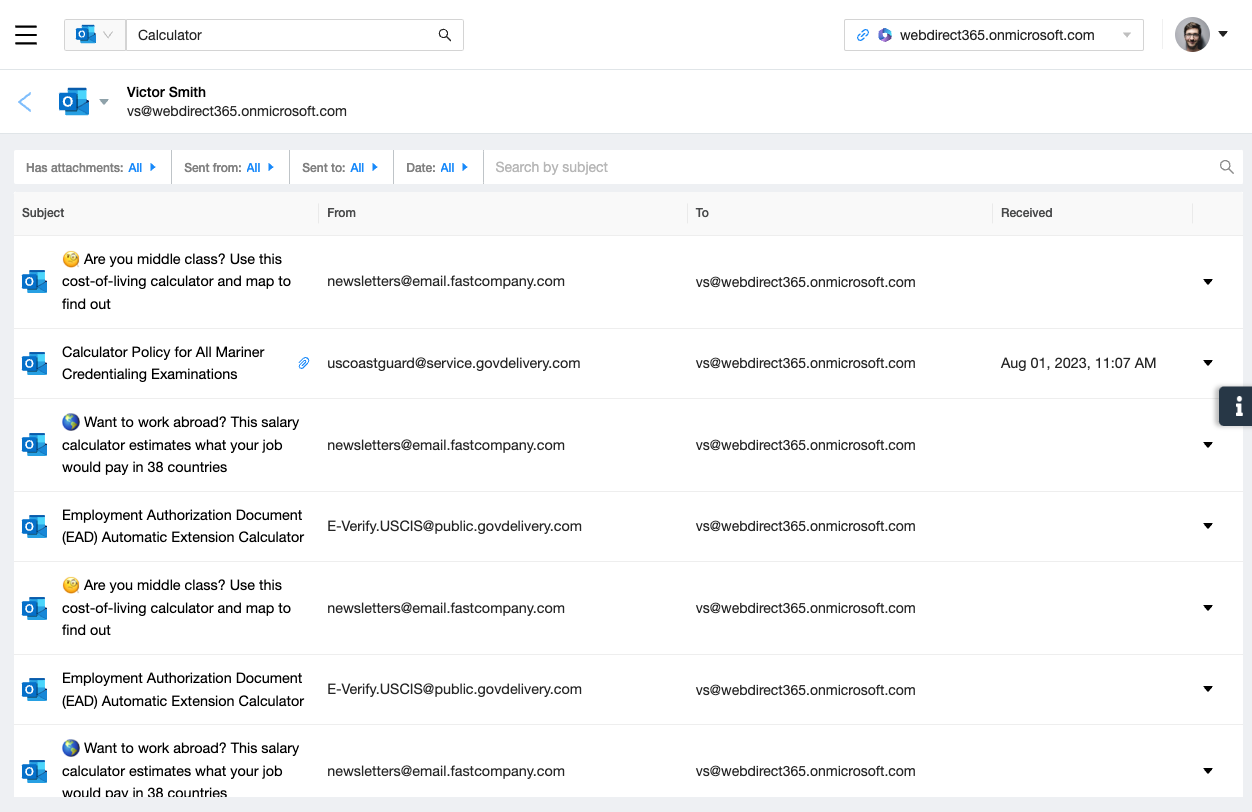
Task: Sort by the Subject column header
Action: tap(43, 213)
